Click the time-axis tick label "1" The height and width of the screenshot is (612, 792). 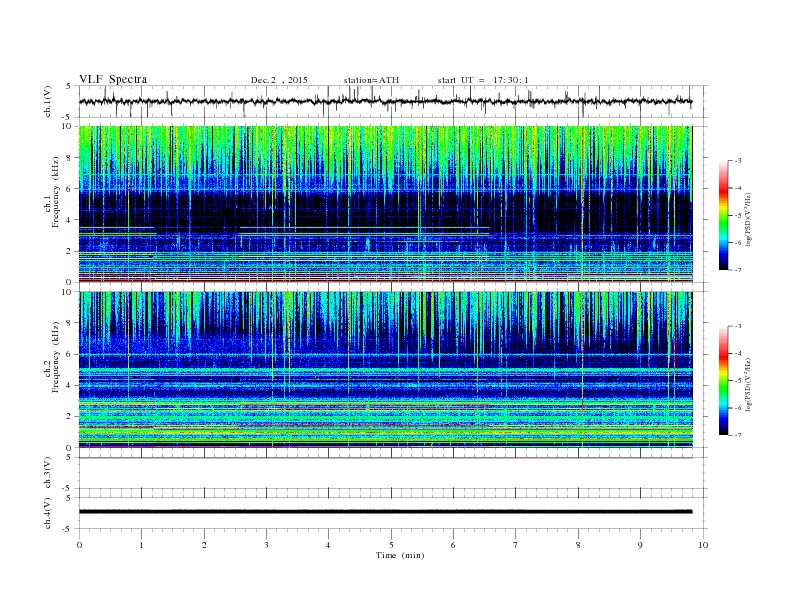tap(142, 545)
